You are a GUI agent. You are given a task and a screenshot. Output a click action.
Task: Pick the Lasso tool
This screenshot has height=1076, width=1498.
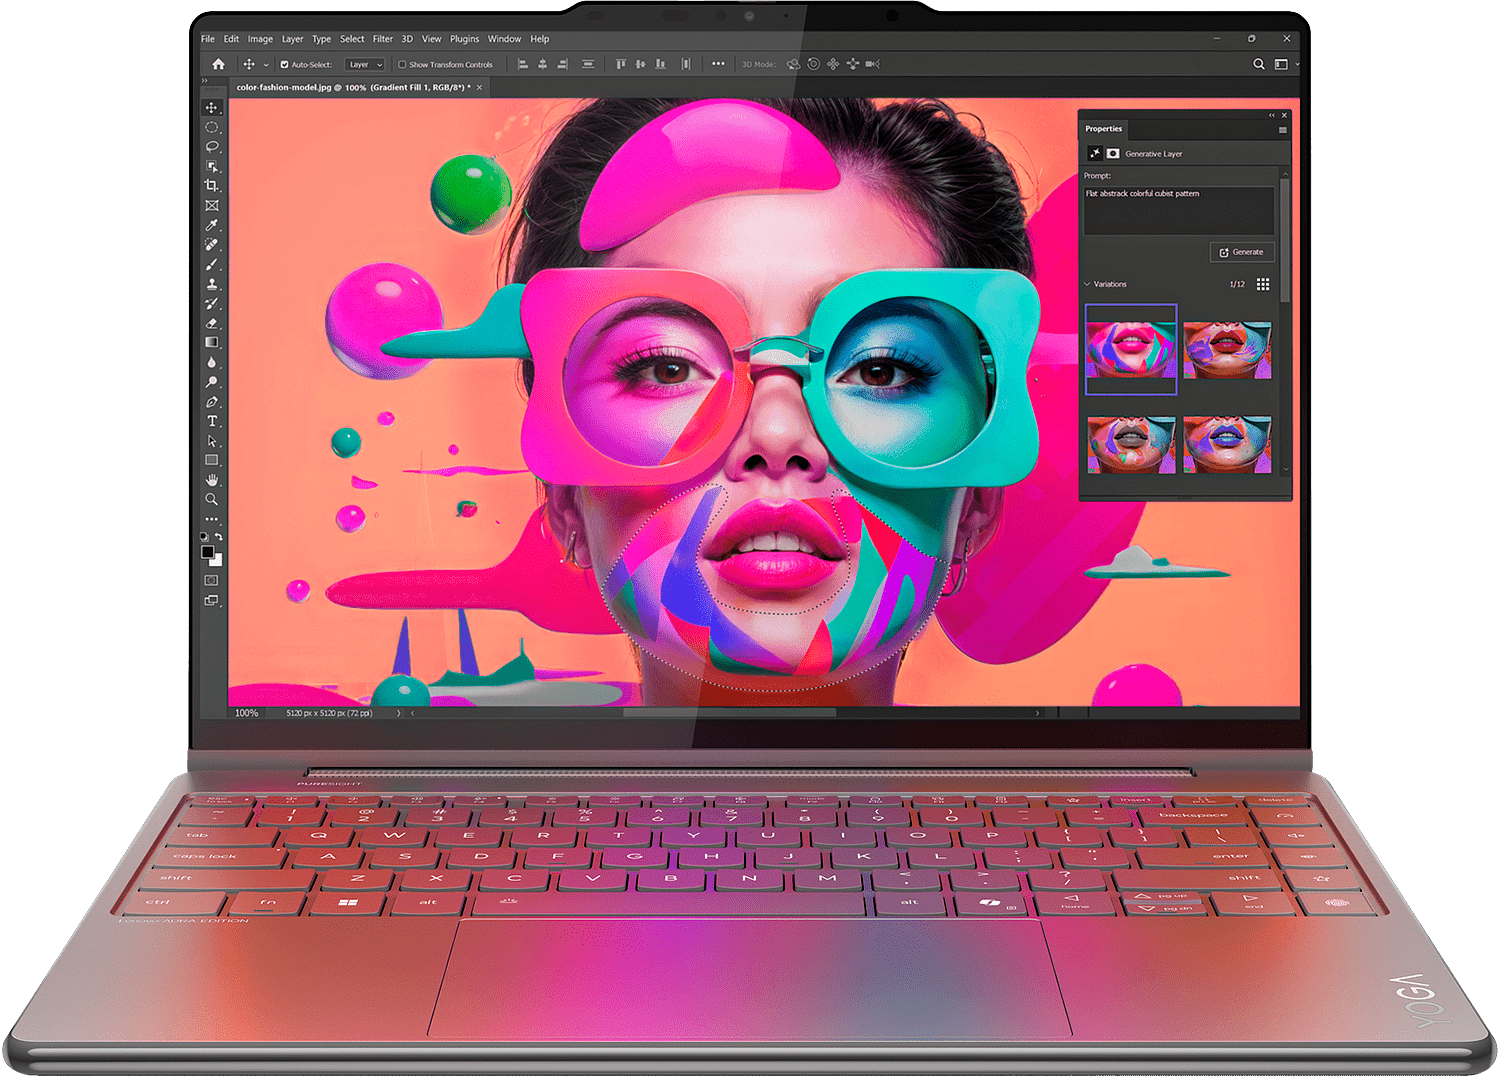pyautogui.click(x=212, y=147)
